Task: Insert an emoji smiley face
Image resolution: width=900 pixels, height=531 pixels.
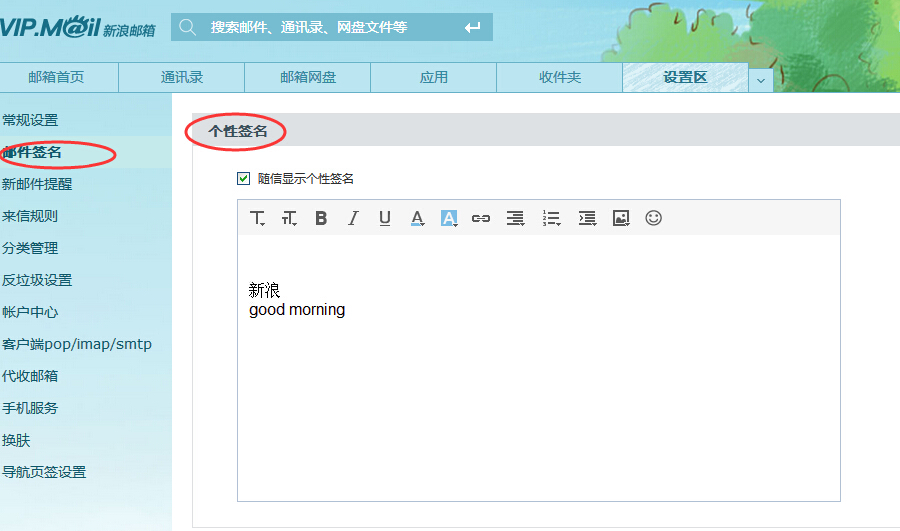Action: click(653, 218)
